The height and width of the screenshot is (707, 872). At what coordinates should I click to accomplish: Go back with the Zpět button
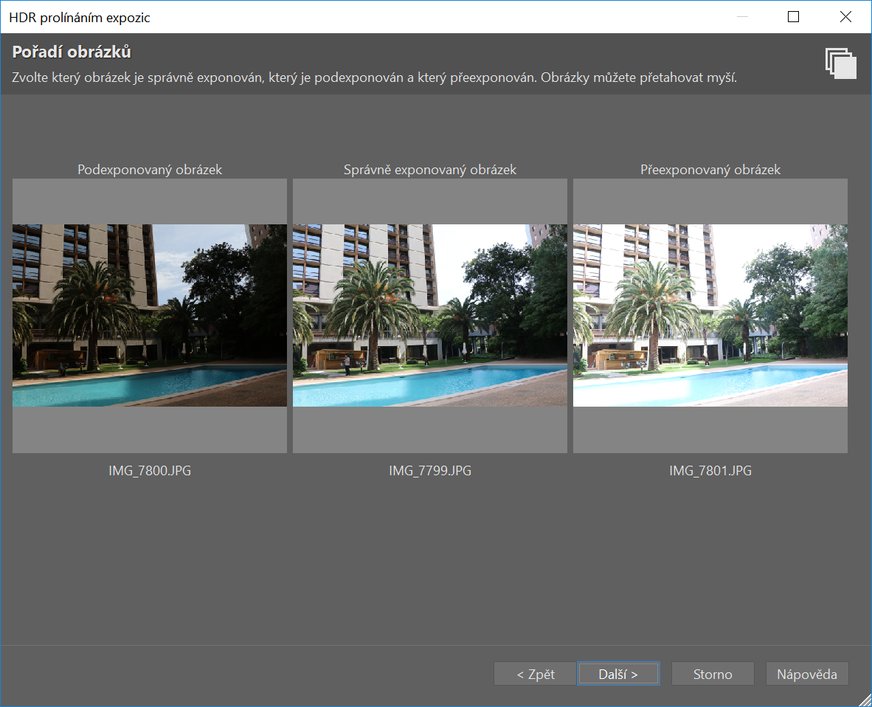(x=534, y=674)
